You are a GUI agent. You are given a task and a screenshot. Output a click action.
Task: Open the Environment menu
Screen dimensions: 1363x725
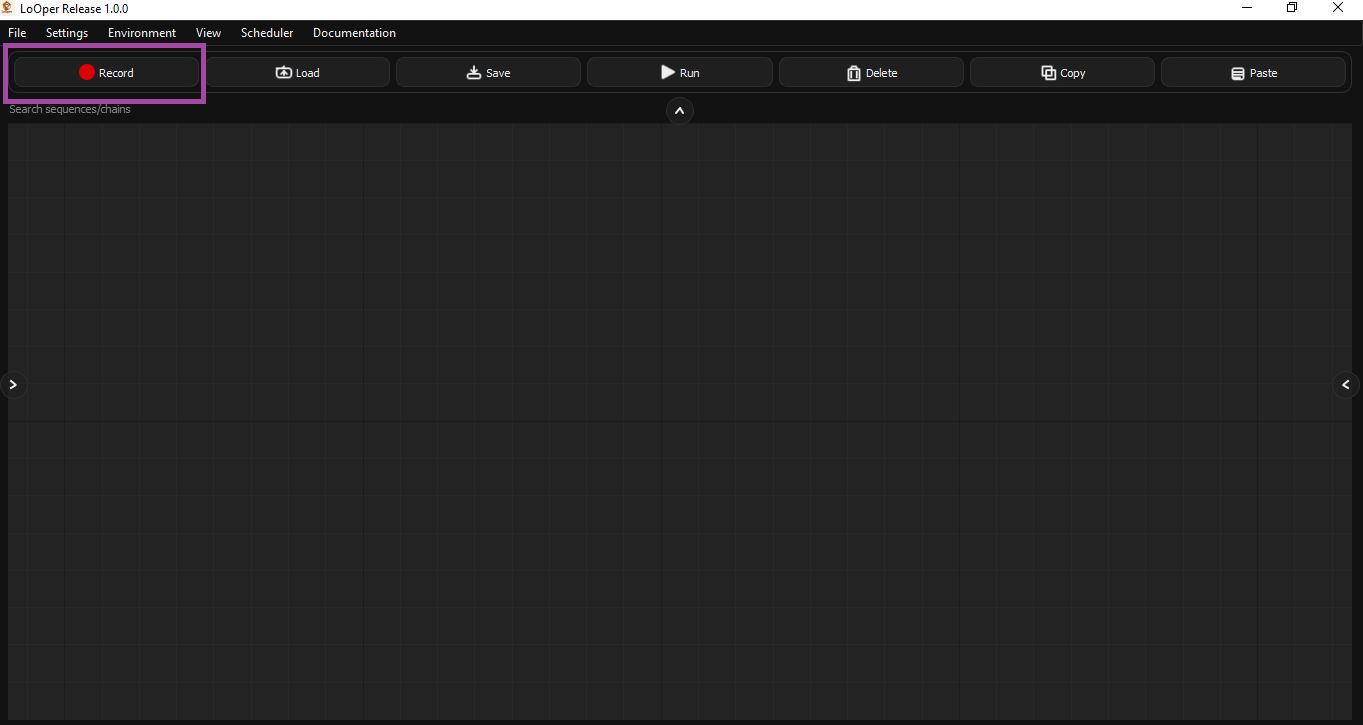click(141, 32)
